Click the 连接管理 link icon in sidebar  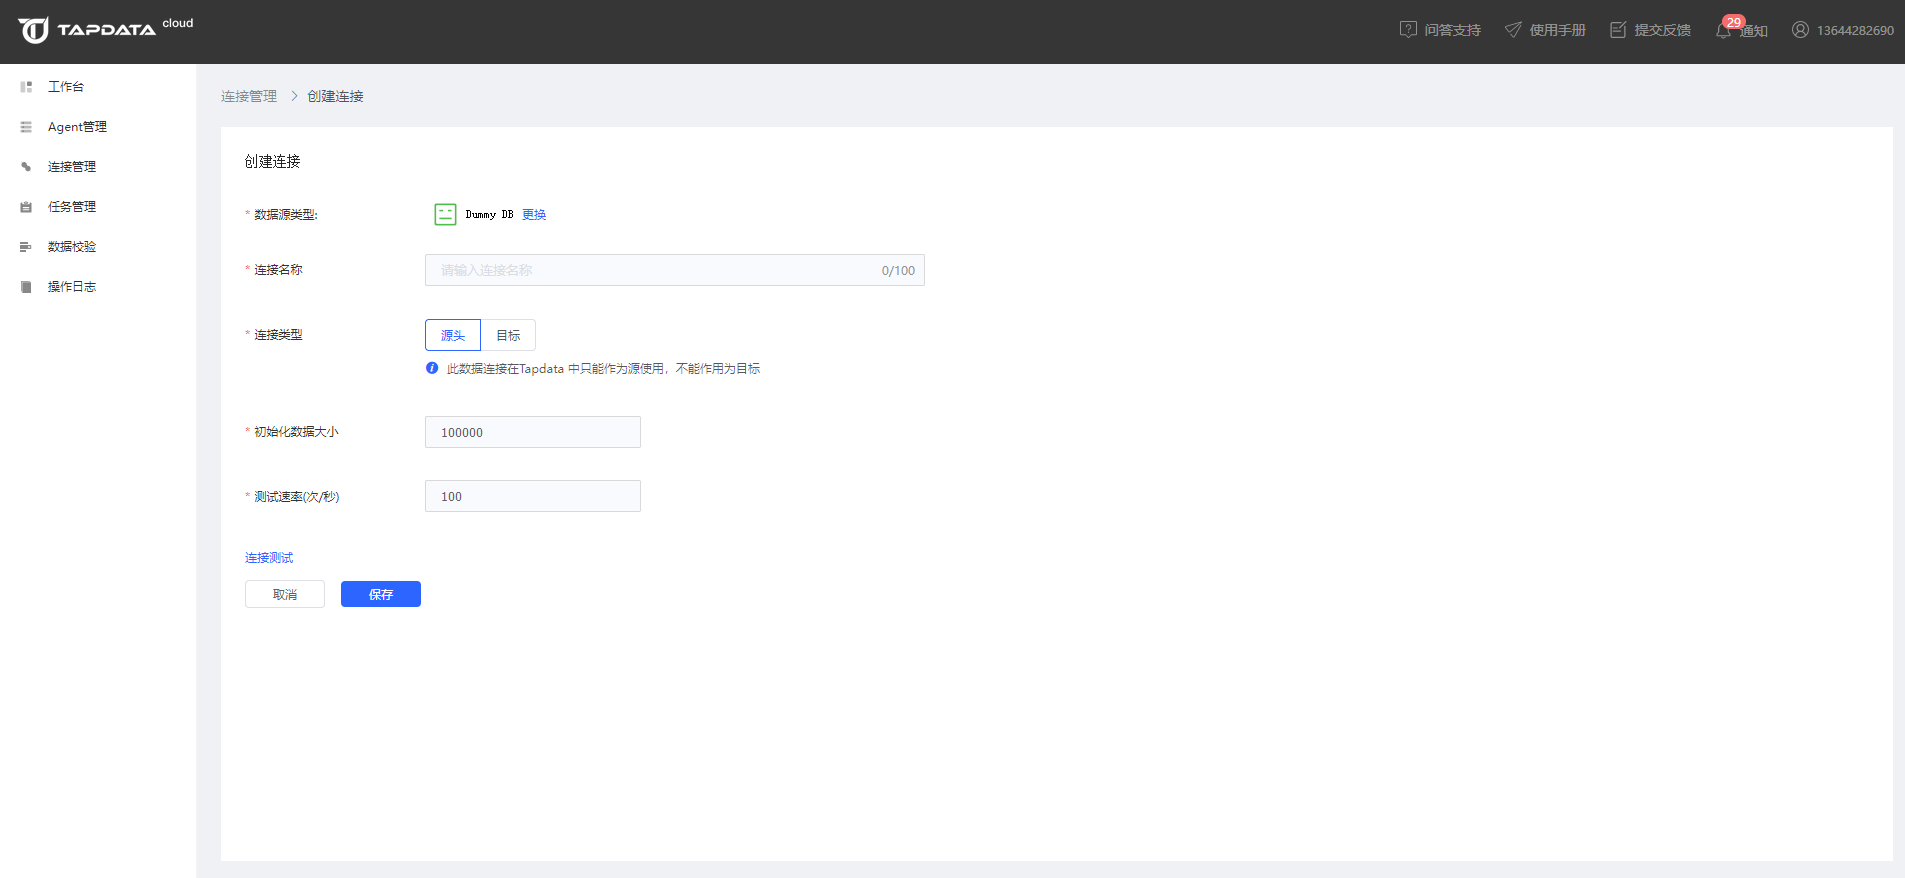[26, 167]
